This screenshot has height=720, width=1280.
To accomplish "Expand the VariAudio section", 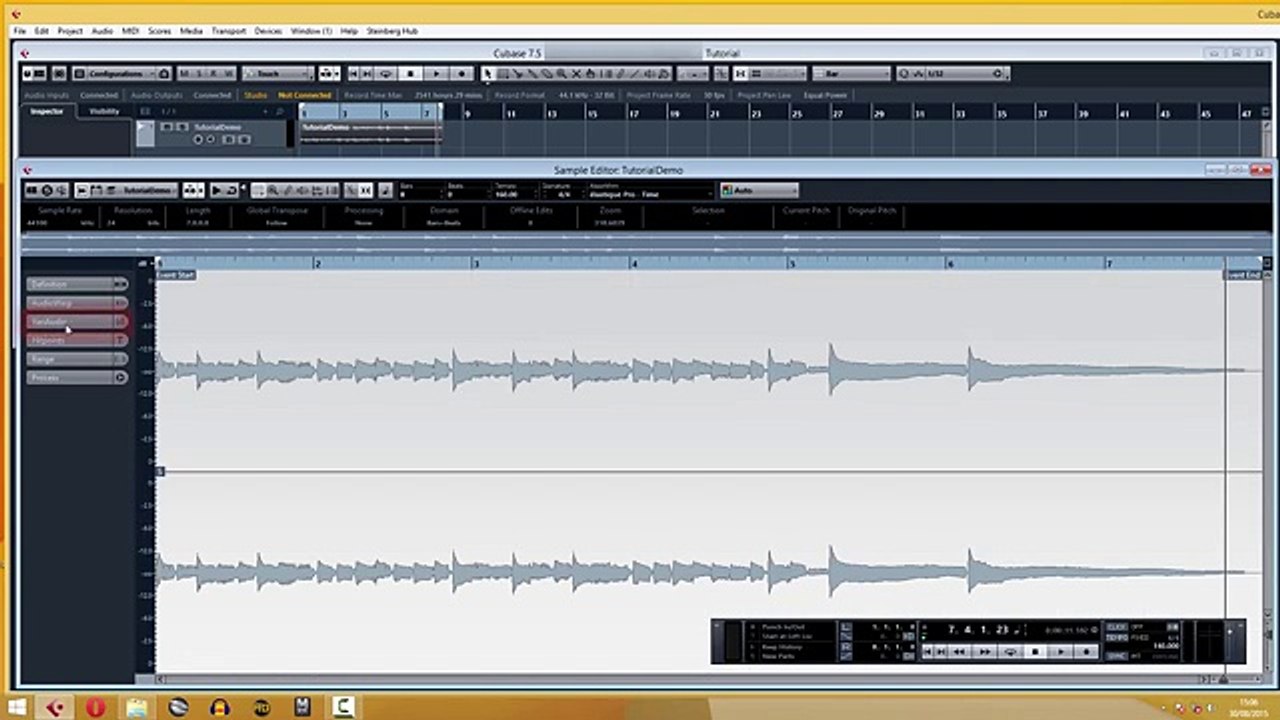I will pyautogui.click(x=77, y=321).
